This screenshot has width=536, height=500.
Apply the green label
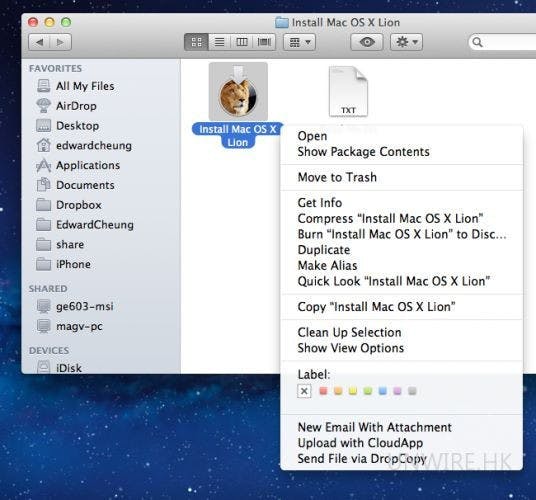(x=368, y=391)
